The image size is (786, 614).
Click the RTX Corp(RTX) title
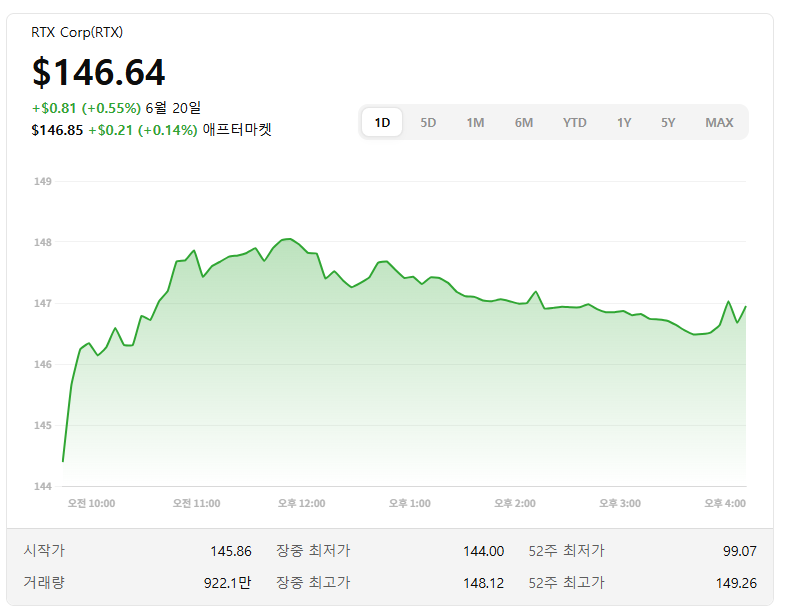77,32
